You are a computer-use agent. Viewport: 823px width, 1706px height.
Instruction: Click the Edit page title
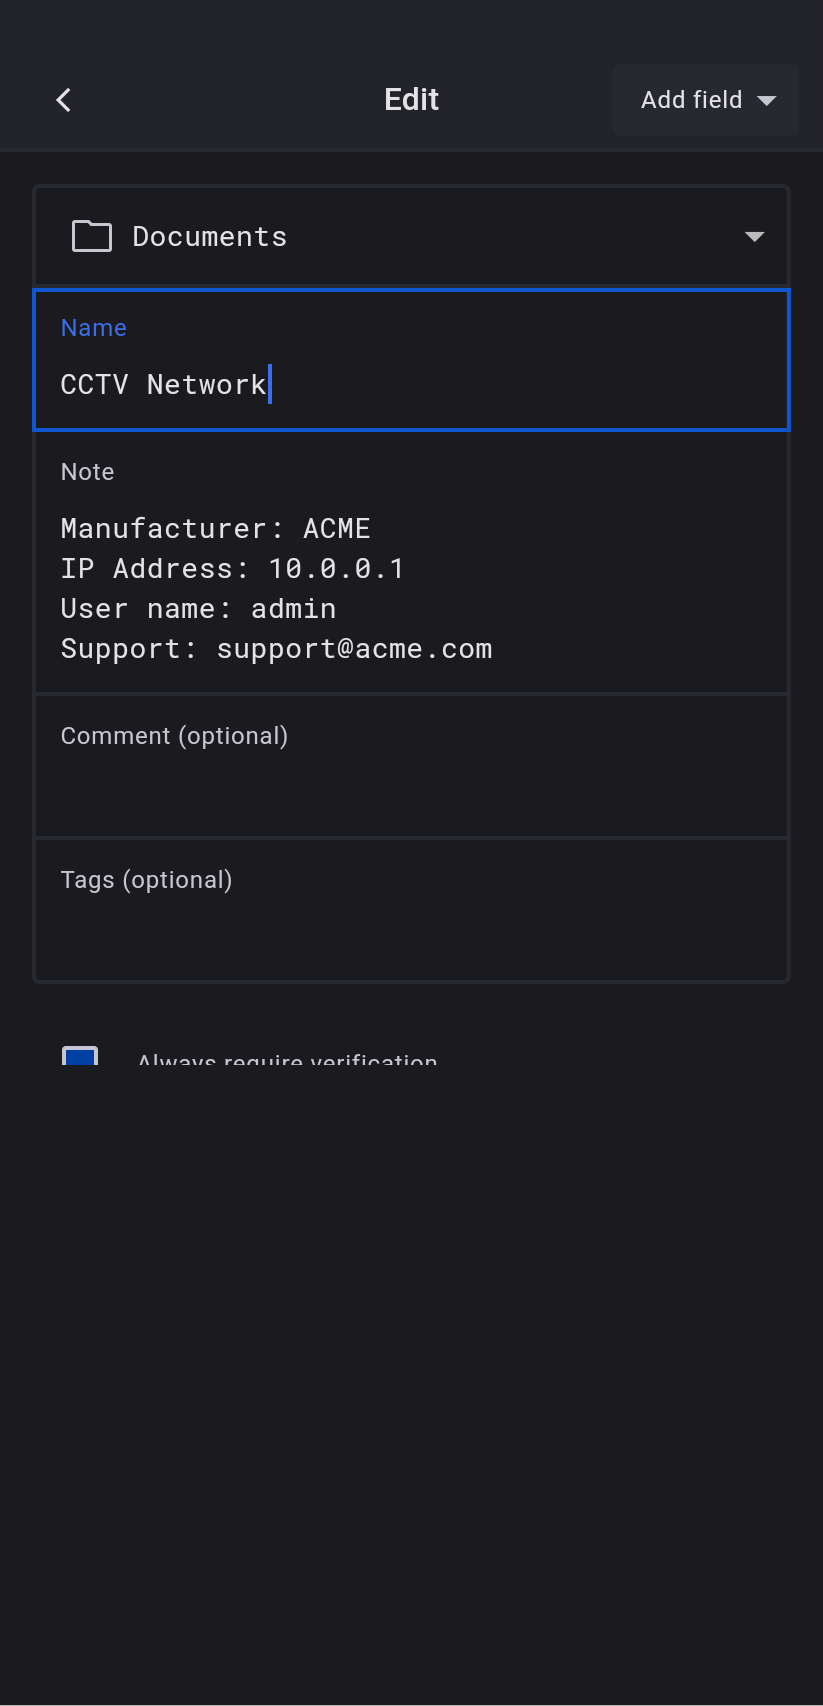411,100
